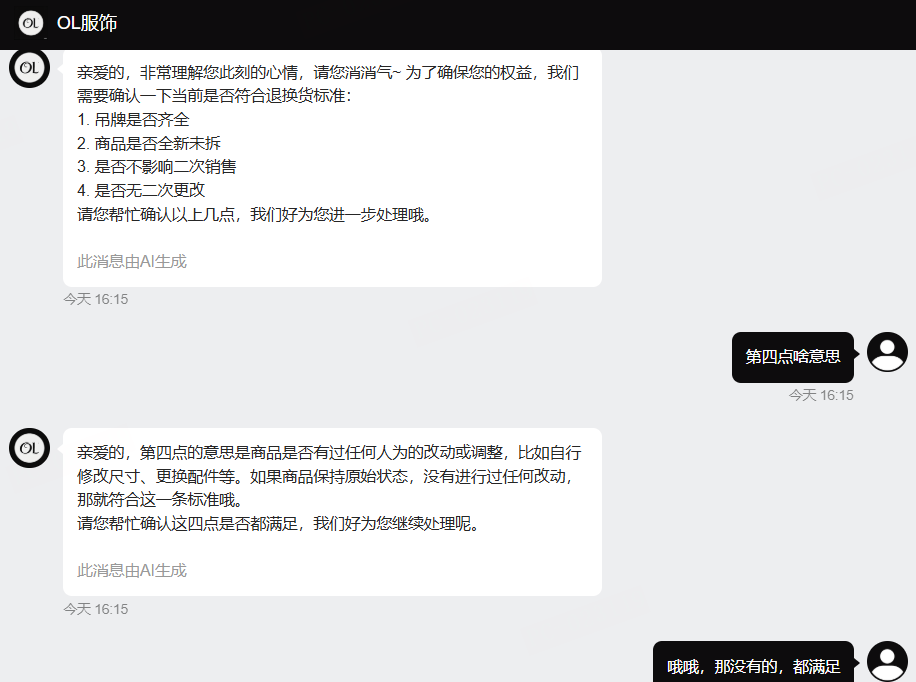Click timestamp 今天 16:15 under 第四点啥意思
This screenshot has height=682, width=916.
pyautogui.click(x=821, y=395)
